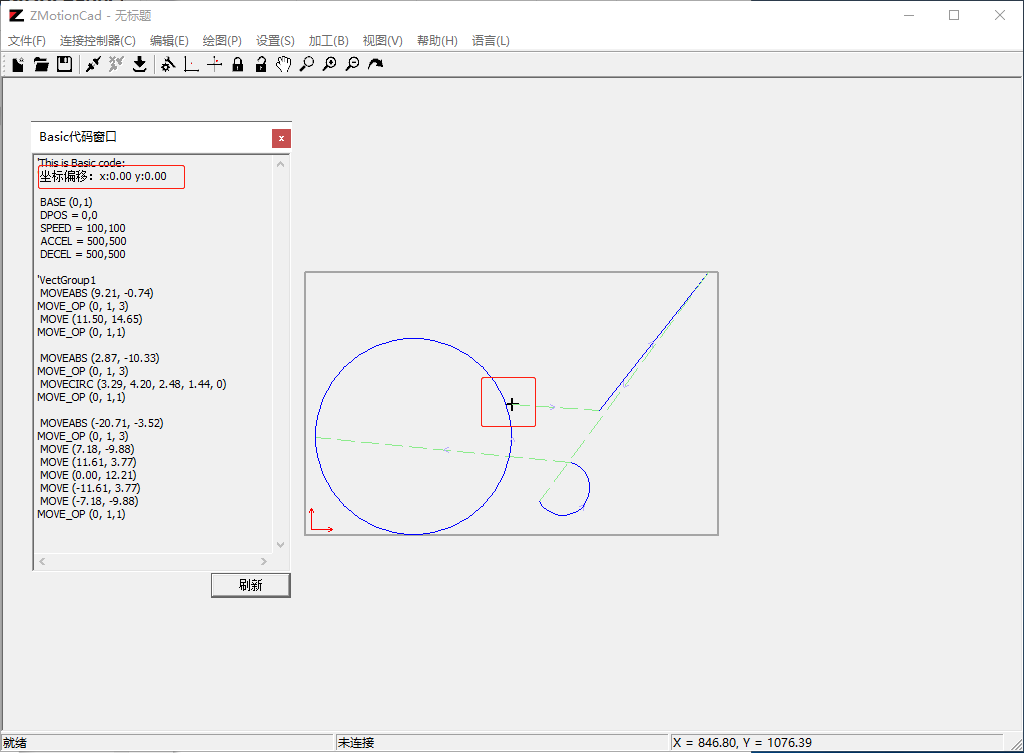Select the hand pan tool

tap(283, 64)
